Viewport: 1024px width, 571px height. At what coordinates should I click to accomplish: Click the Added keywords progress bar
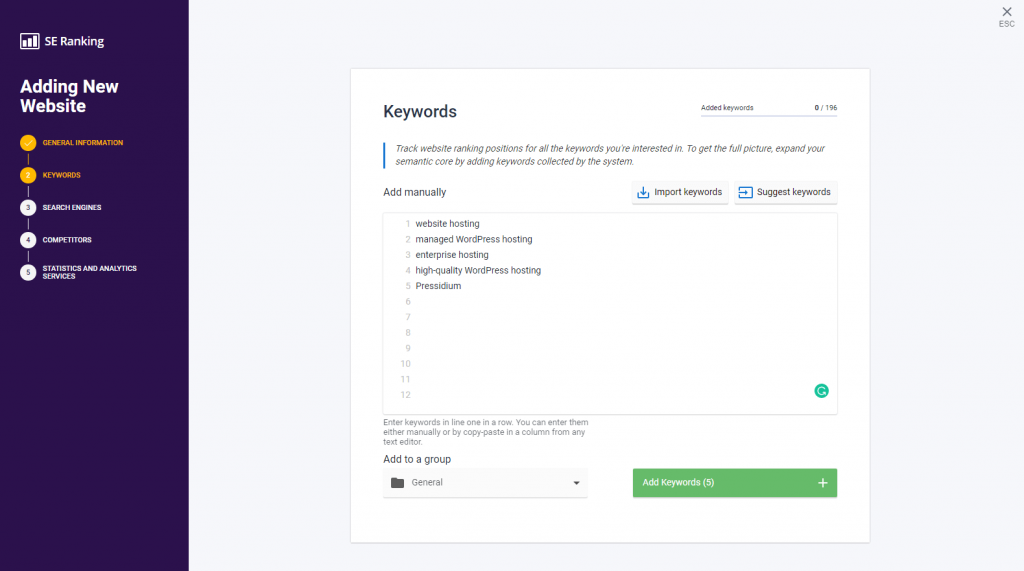(769, 116)
